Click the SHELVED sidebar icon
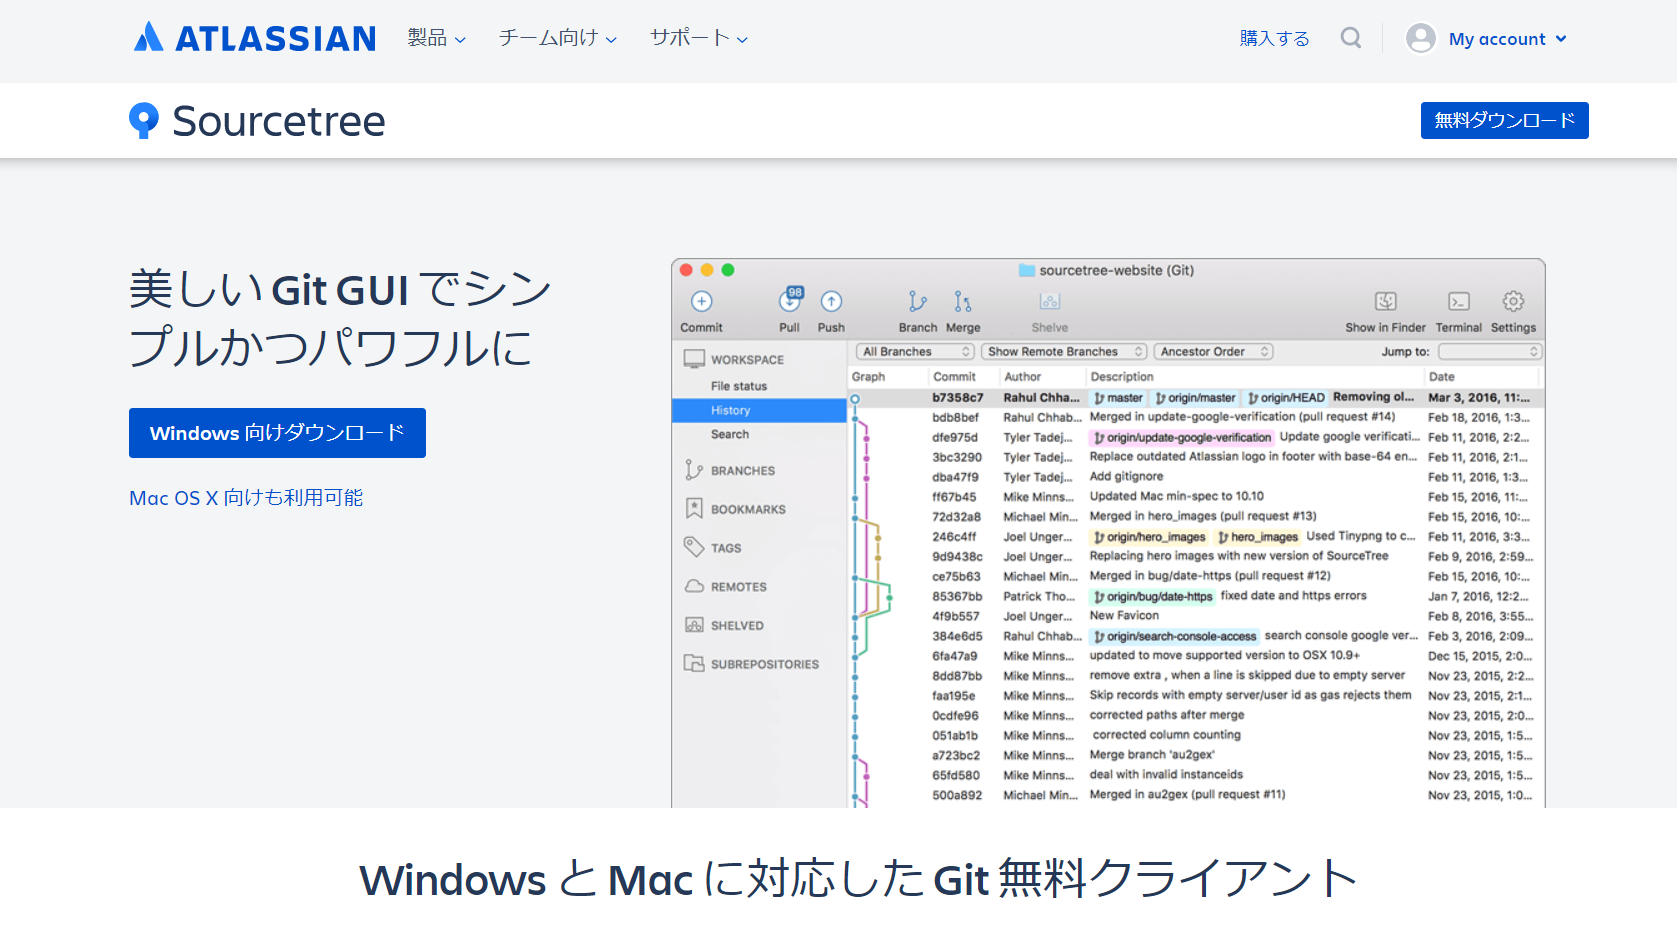Image resolution: width=1677 pixels, height=937 pixels. point(694,625)
